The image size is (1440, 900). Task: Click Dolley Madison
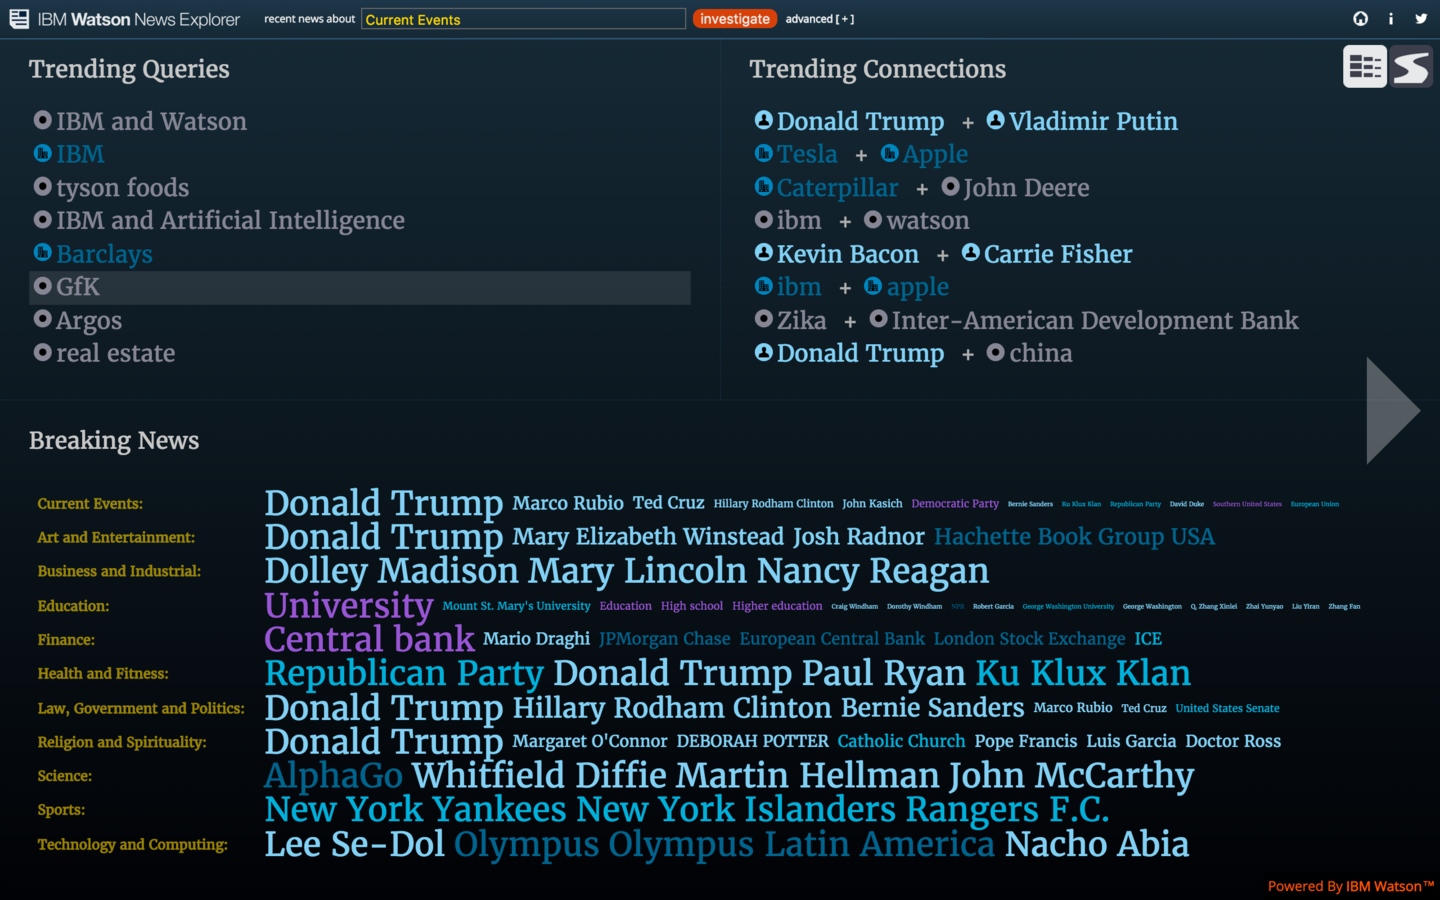tap(391, 571)
